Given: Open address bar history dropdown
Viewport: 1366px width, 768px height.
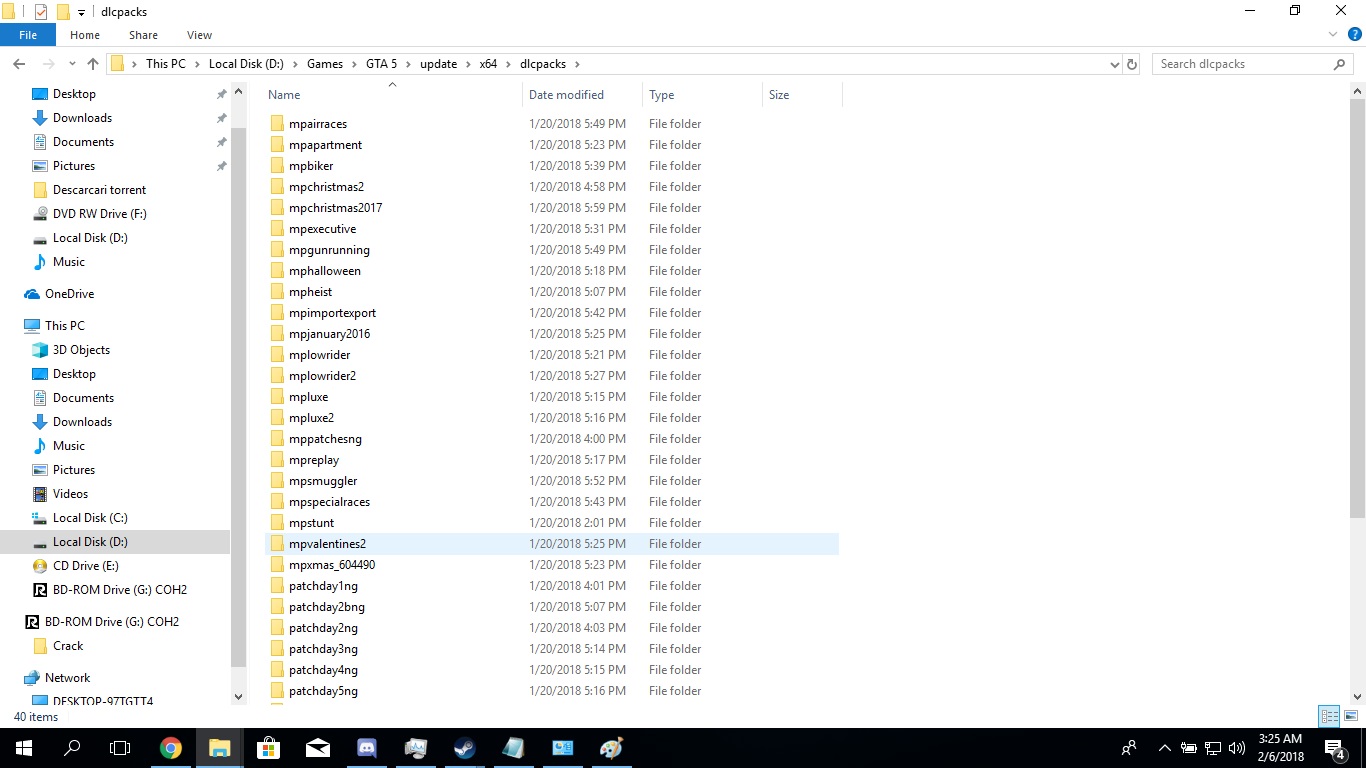Looking at the screenshot, I should [1115, 64].
